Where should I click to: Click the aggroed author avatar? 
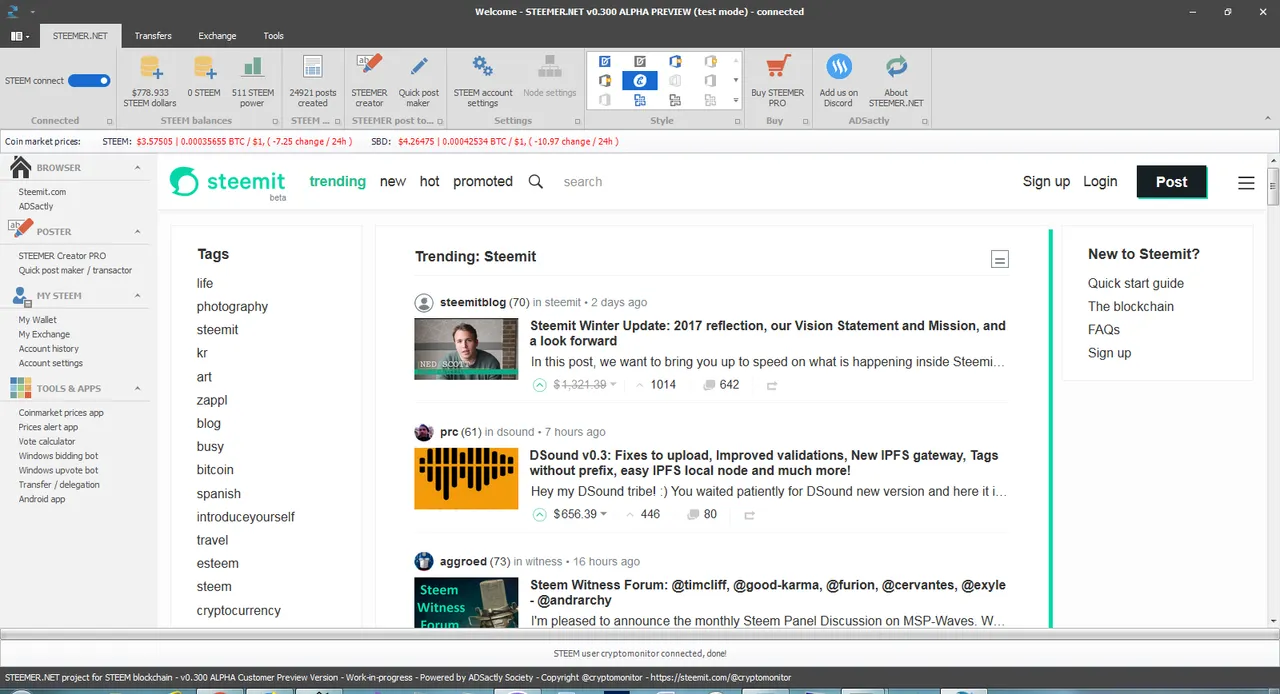coord(424,561)
